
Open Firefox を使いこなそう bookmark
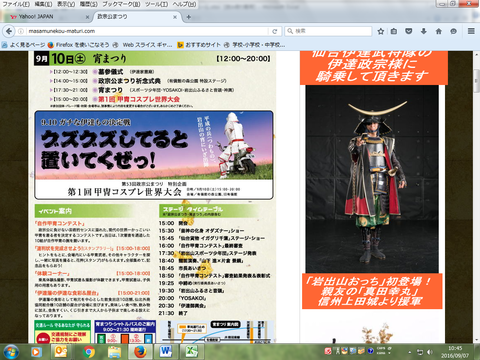79,45
